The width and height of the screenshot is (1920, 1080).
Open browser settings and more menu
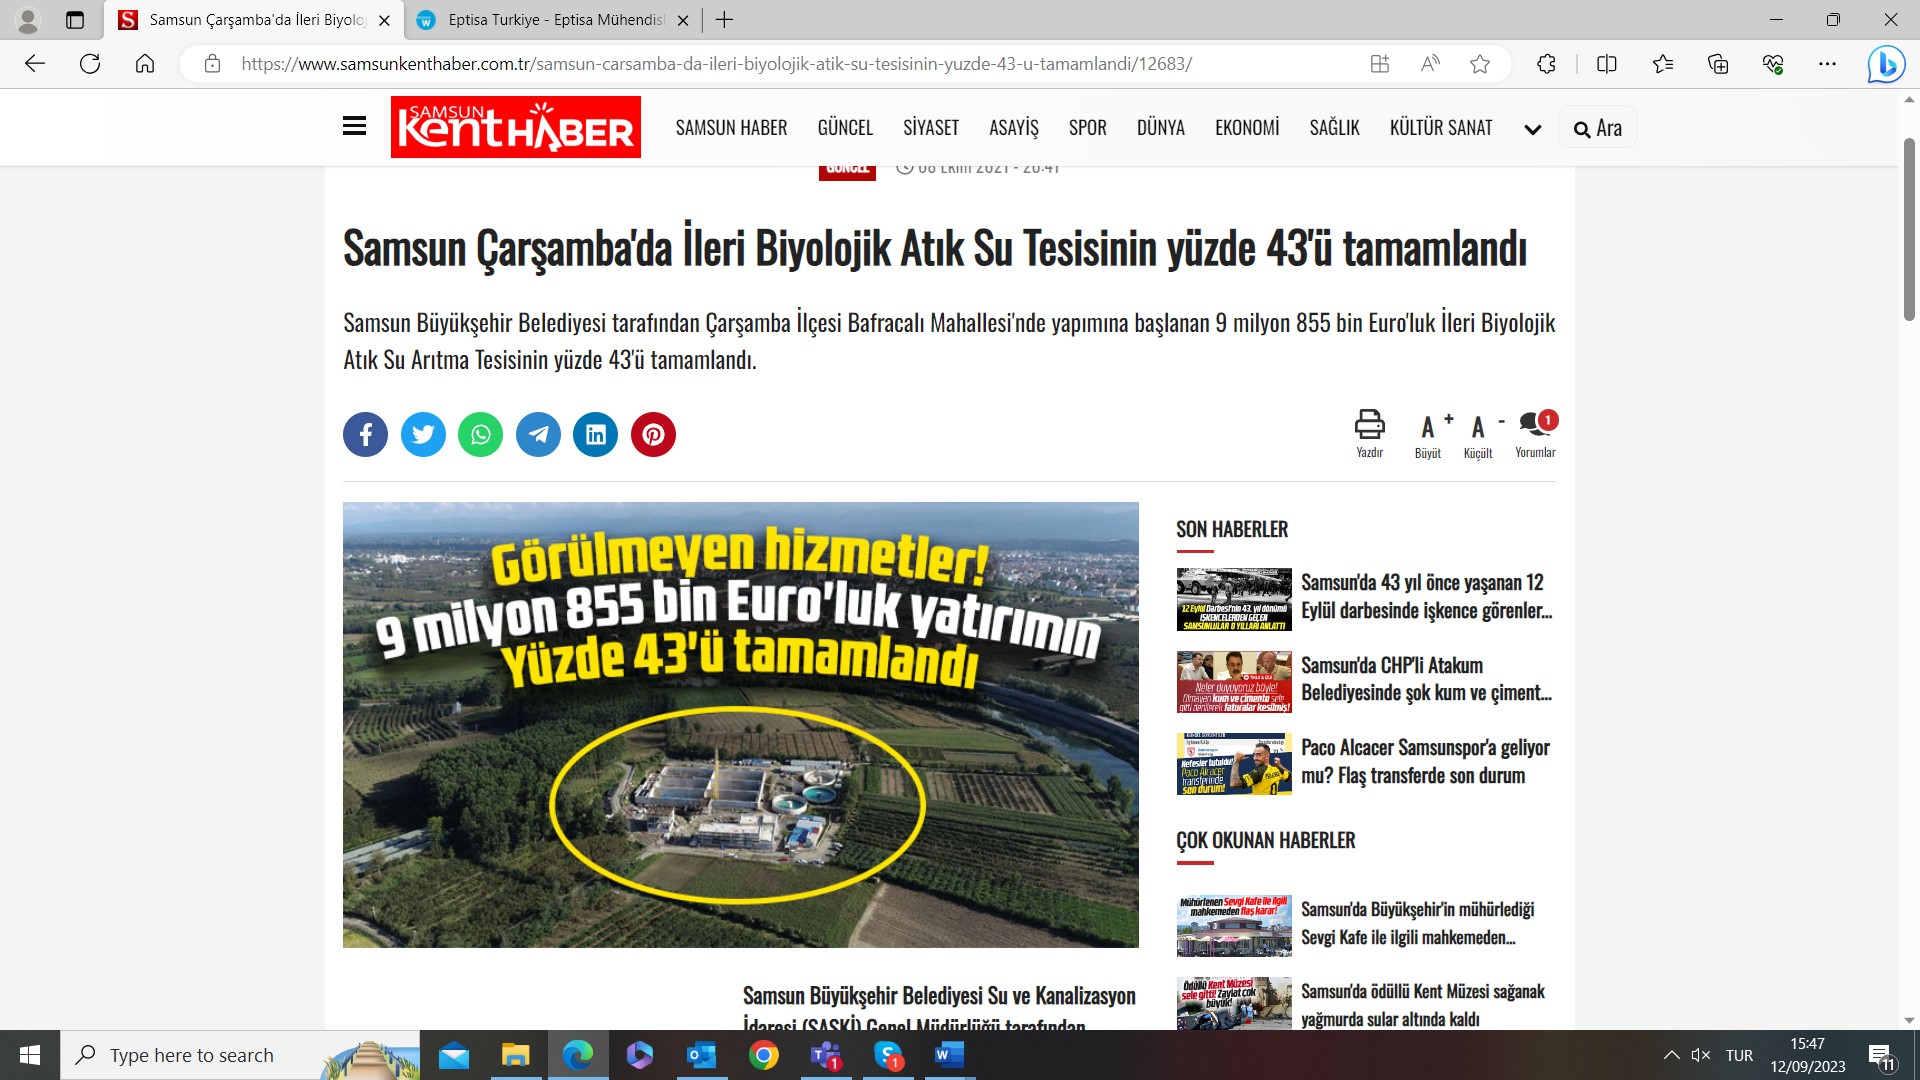(x=1827, y=64)
